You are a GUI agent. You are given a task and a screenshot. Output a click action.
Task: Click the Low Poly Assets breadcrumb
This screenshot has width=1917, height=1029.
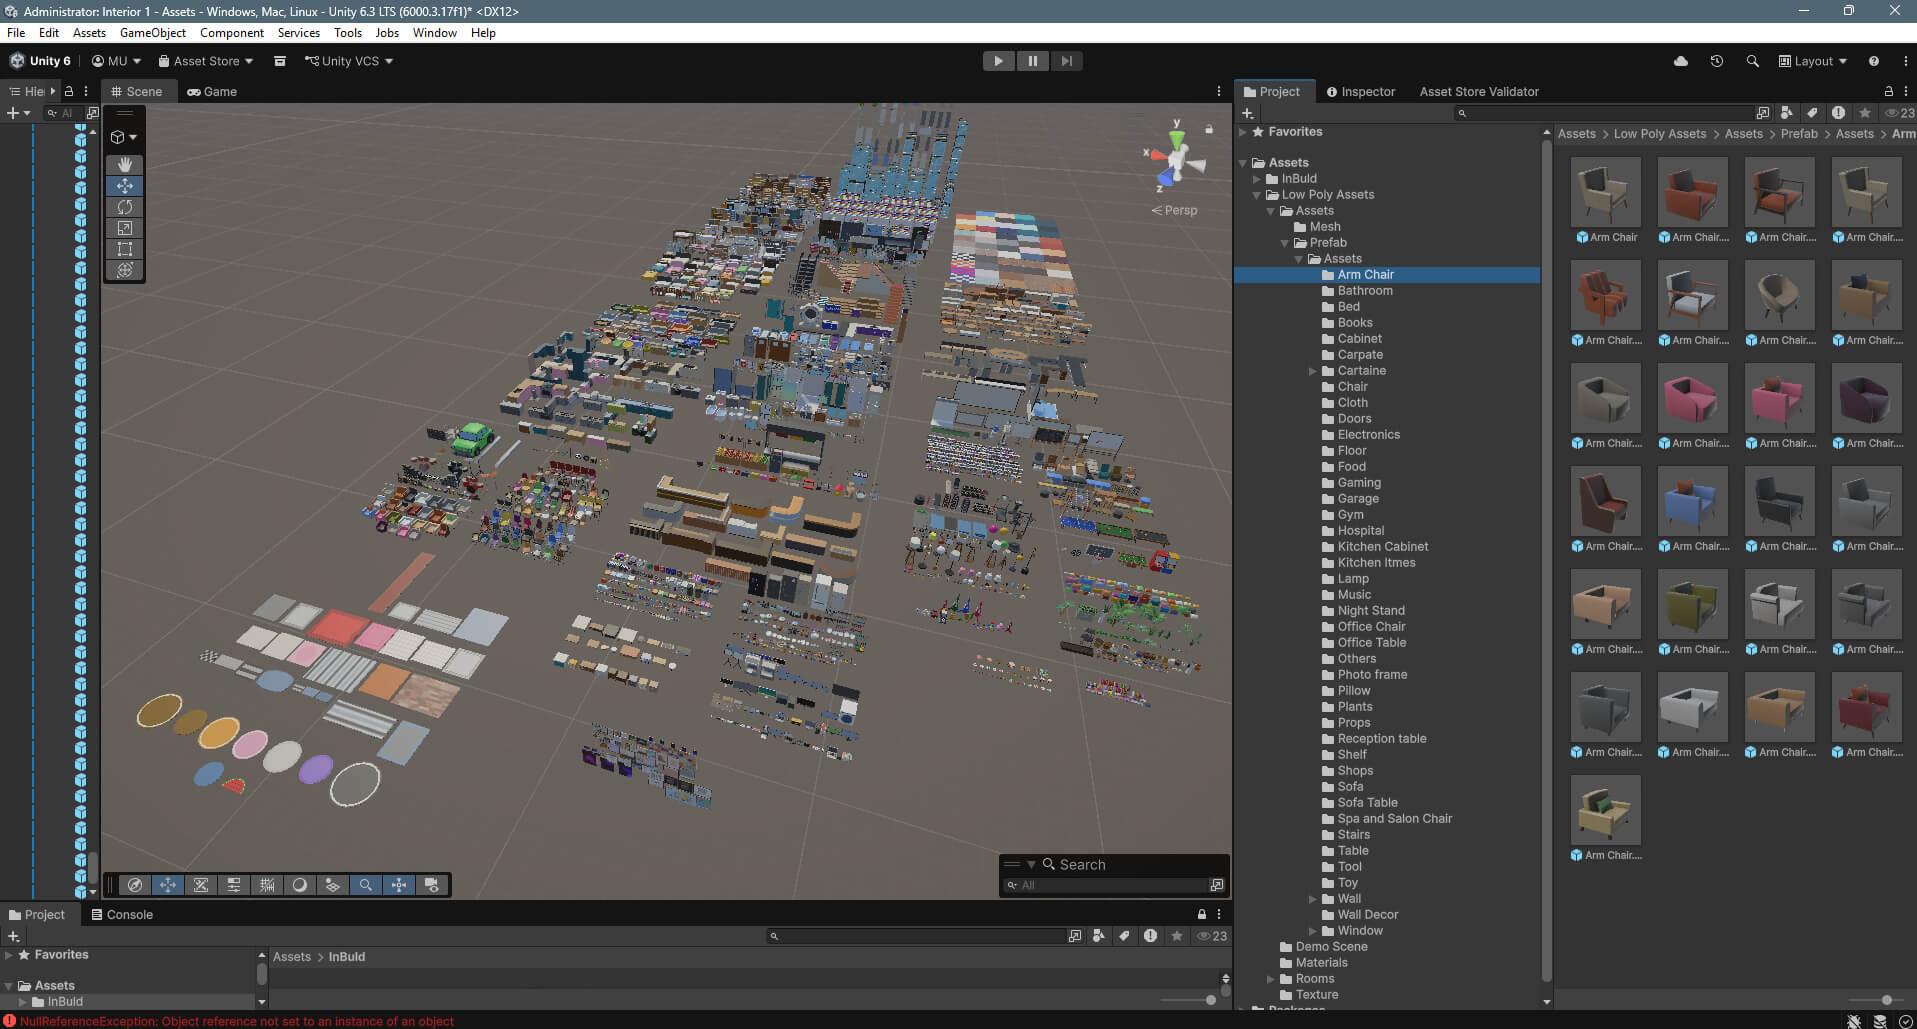[x=1660, y=134]
